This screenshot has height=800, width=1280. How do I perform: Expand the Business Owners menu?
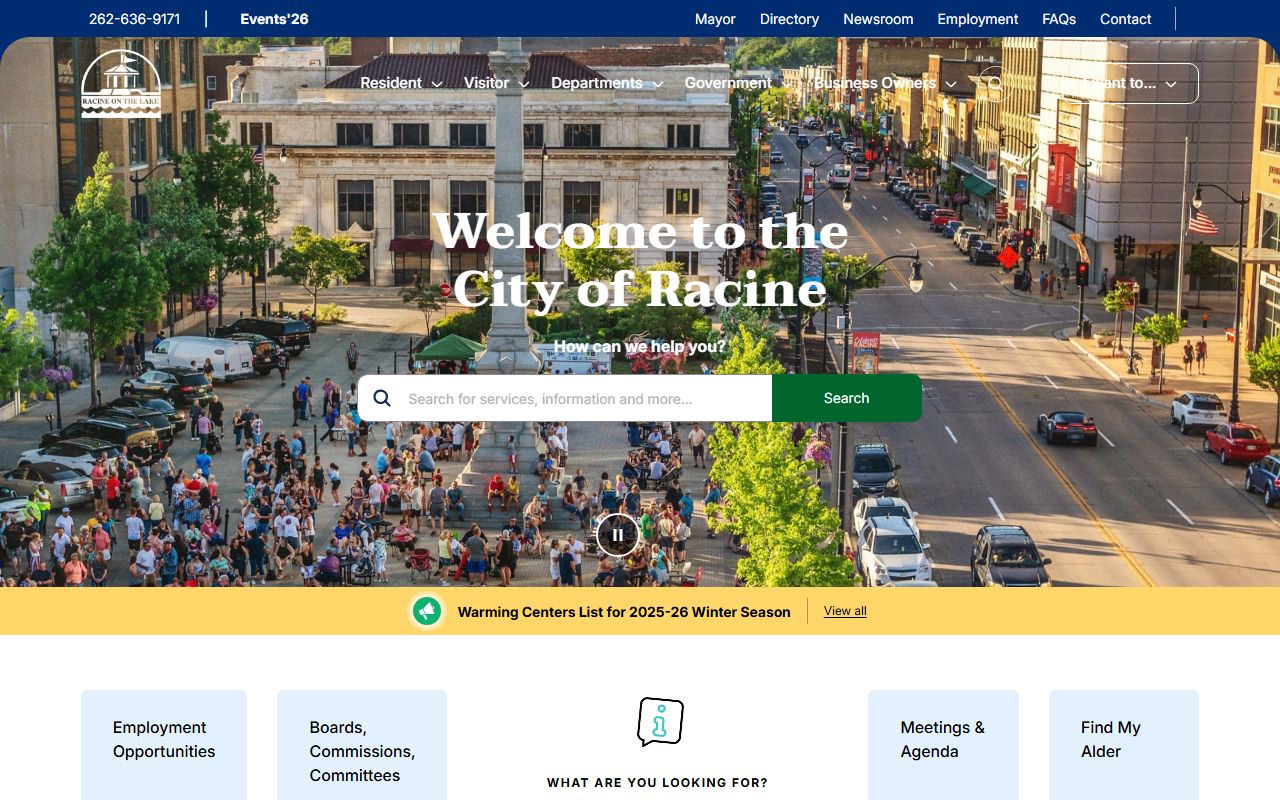[x=885, y=83]
